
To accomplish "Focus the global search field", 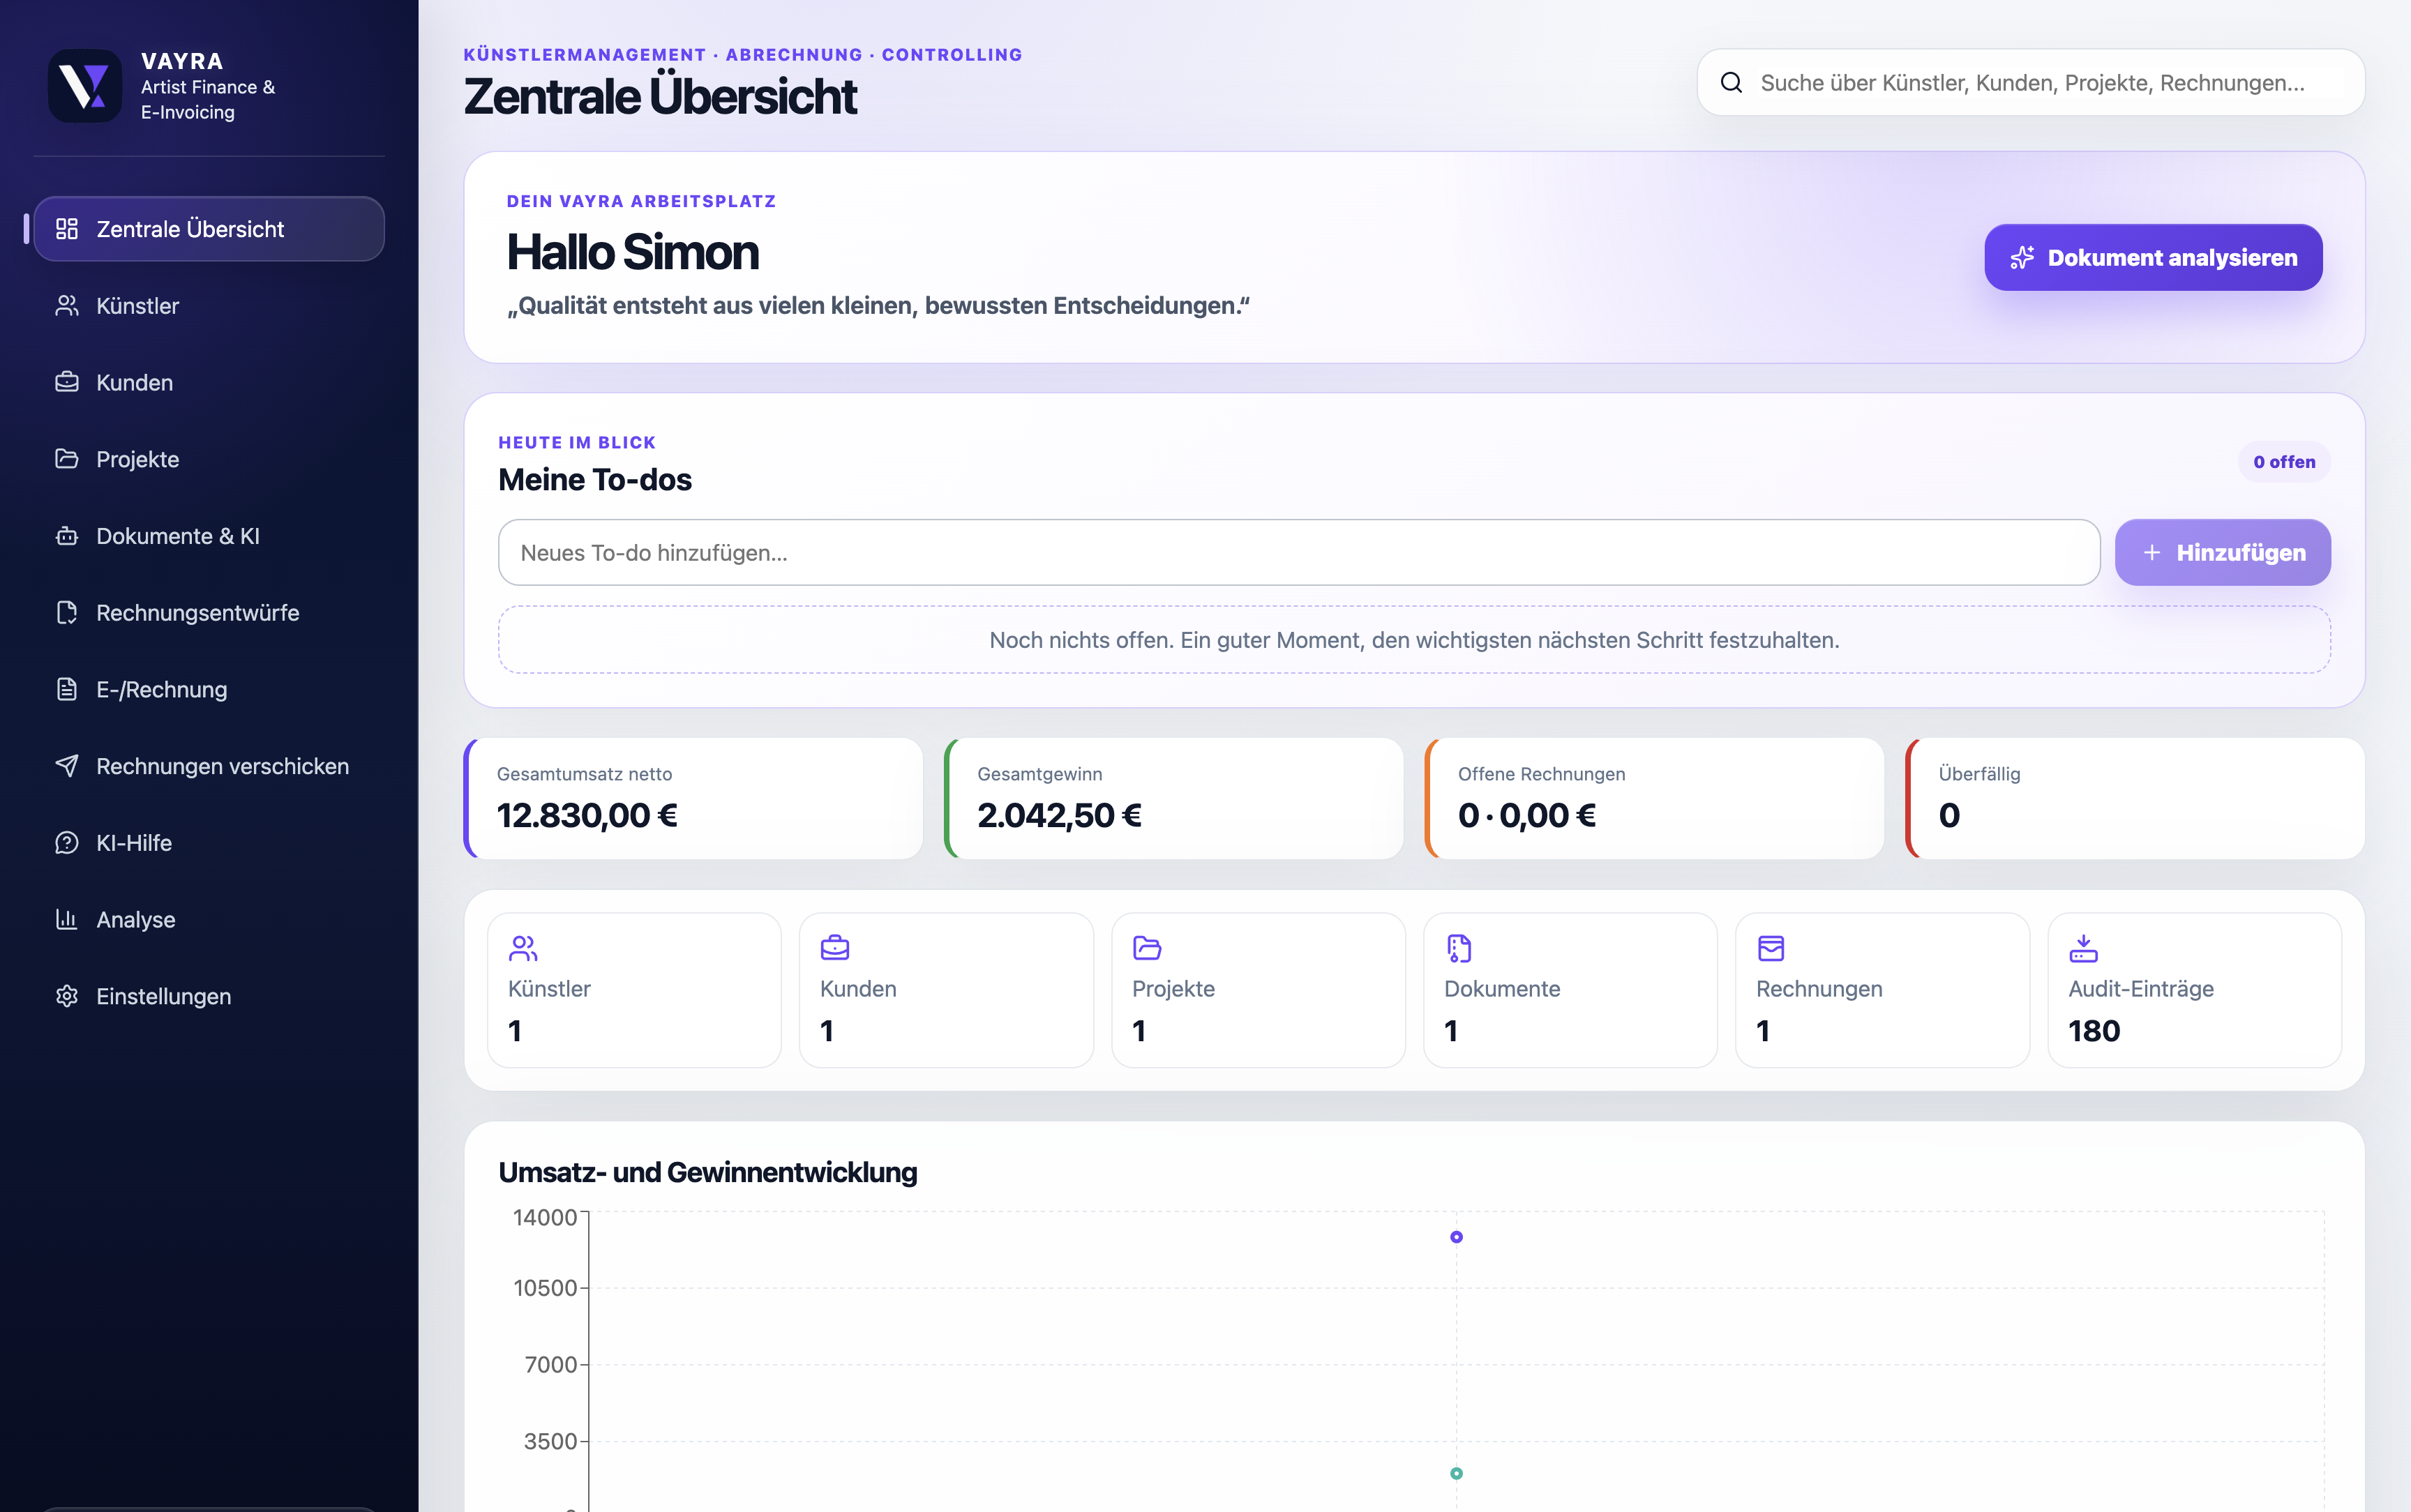I will tap(2030, 83).
